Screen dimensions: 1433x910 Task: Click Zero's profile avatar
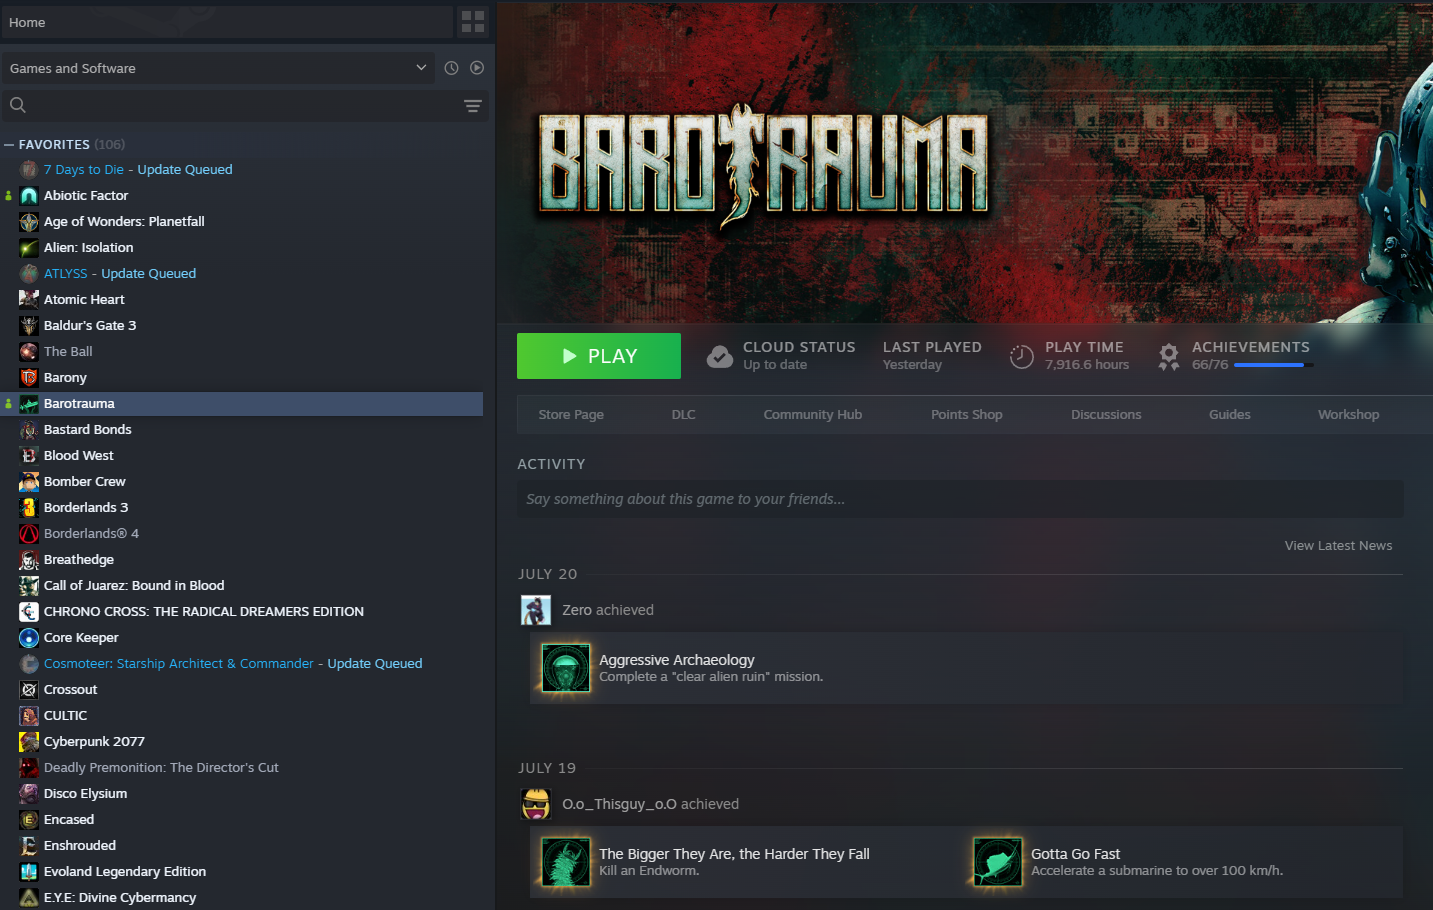pyautogui.click(x=536, y=610)
